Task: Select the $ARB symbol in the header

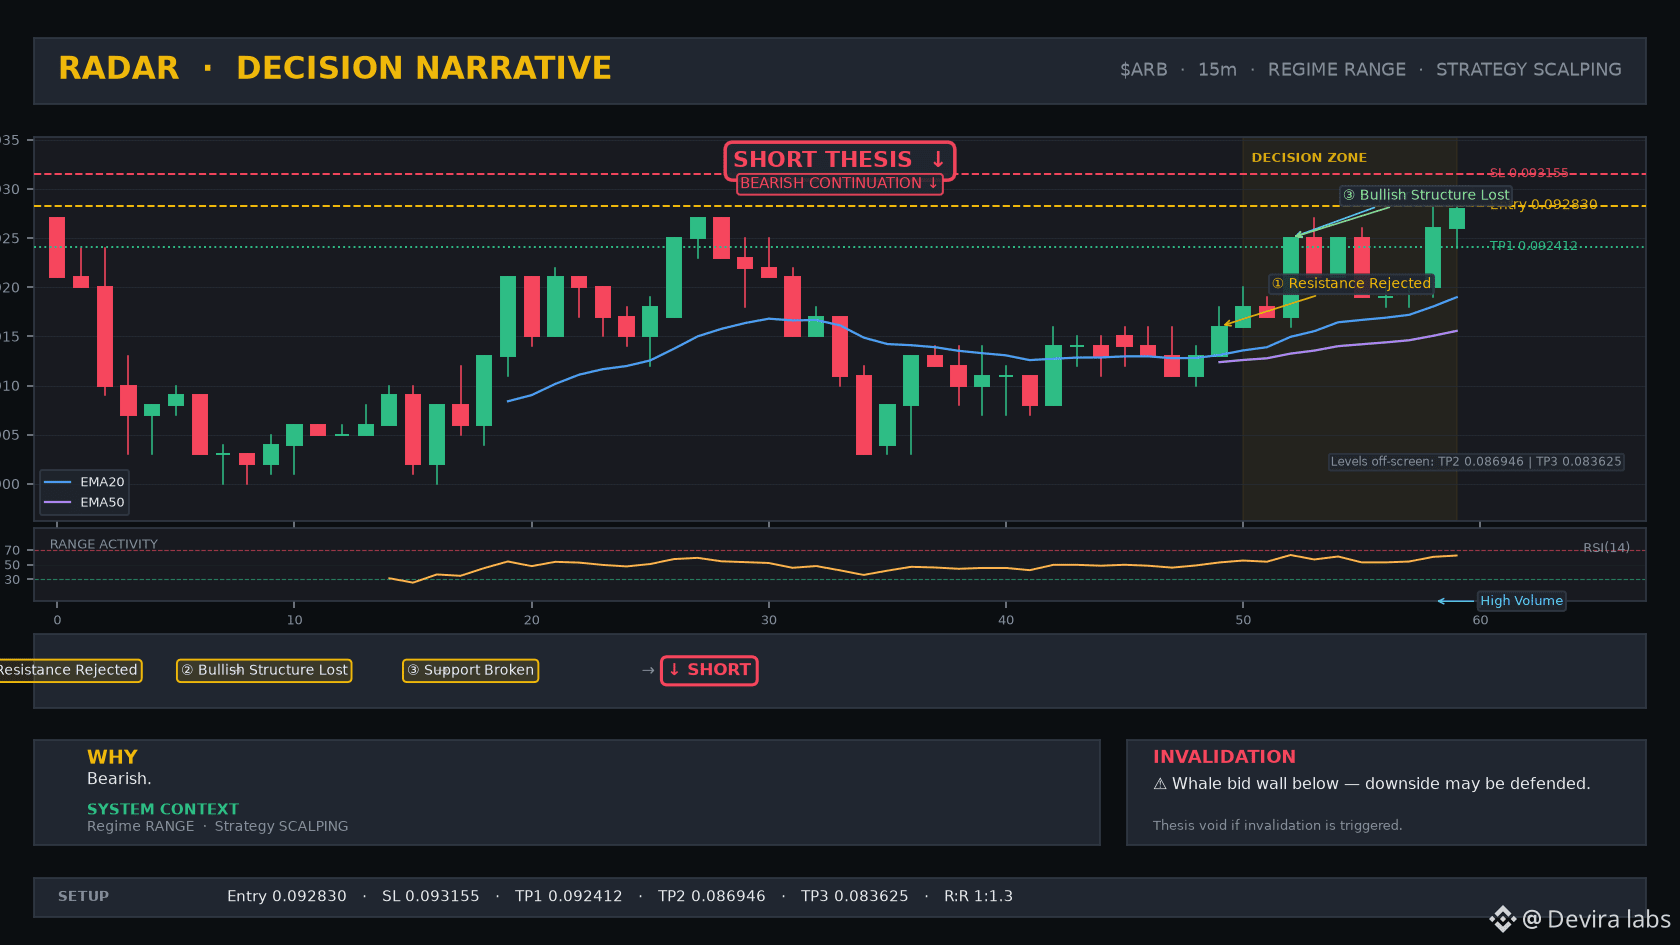Action: click(1143, 70)
